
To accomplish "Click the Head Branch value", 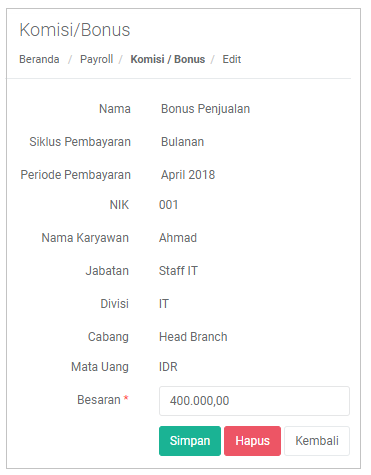I will coord(193,337).
